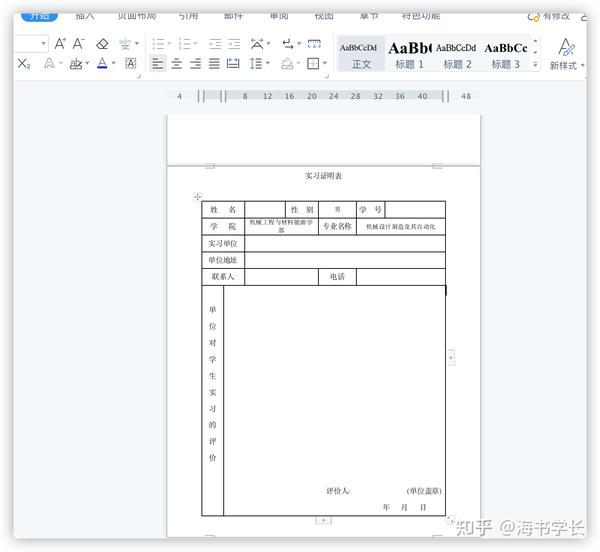Viewport: 600px width, 552px height.
Task: Toggle subscript X₂ formatting
Action: pos(24,64)
